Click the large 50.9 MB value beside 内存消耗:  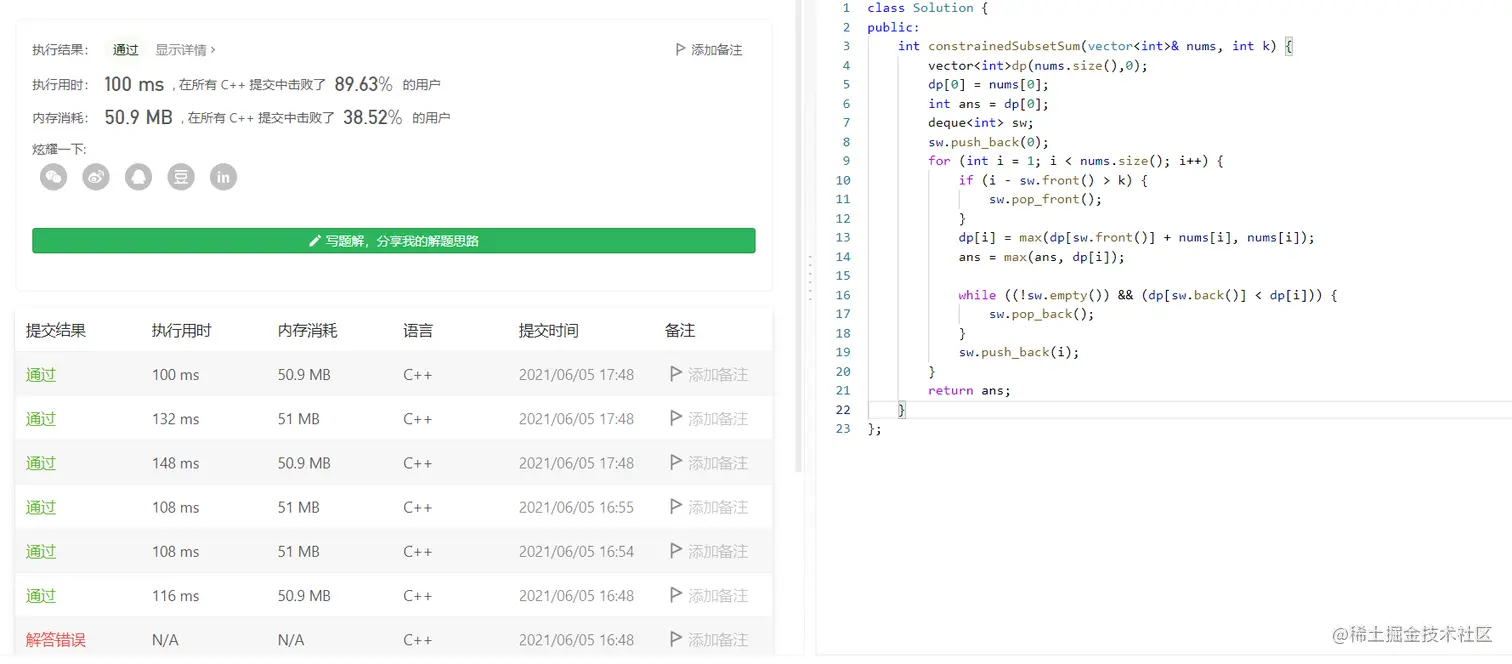(x=139, y=117)
